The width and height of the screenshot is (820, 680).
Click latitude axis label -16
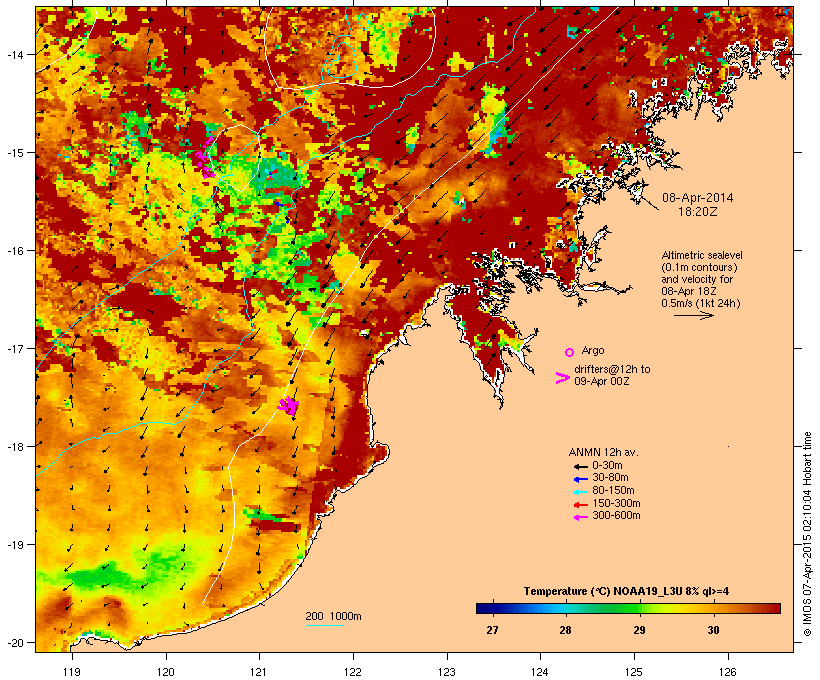[14, 251]
